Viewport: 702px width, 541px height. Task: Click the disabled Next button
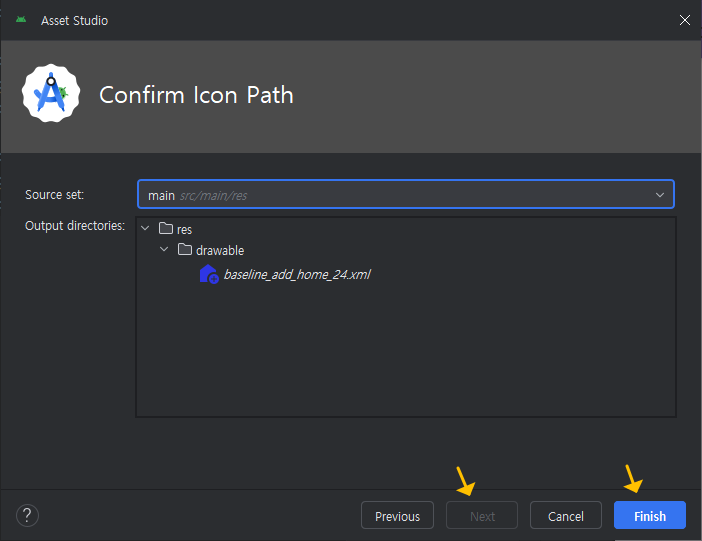(x=482, y=515)
